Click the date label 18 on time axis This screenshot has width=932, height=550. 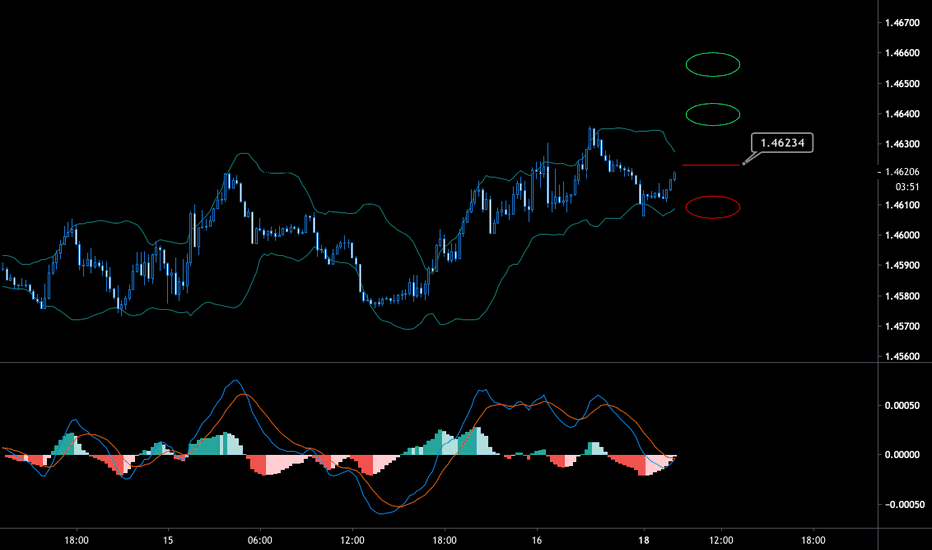644,540
